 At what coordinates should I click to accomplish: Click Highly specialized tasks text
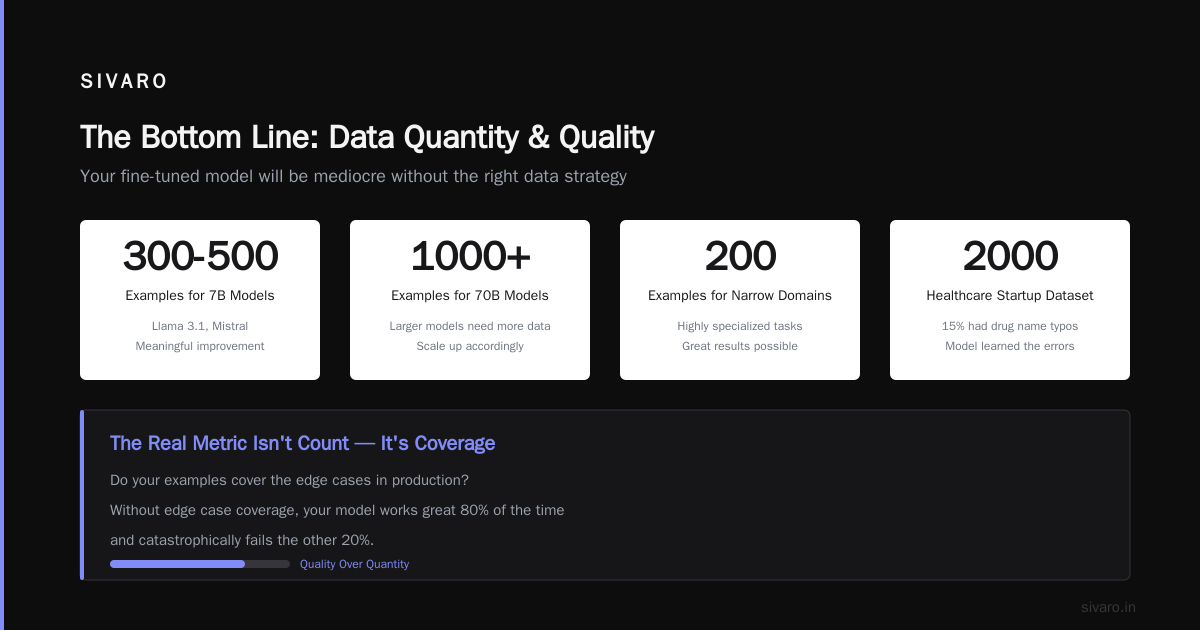click(740, 326)
